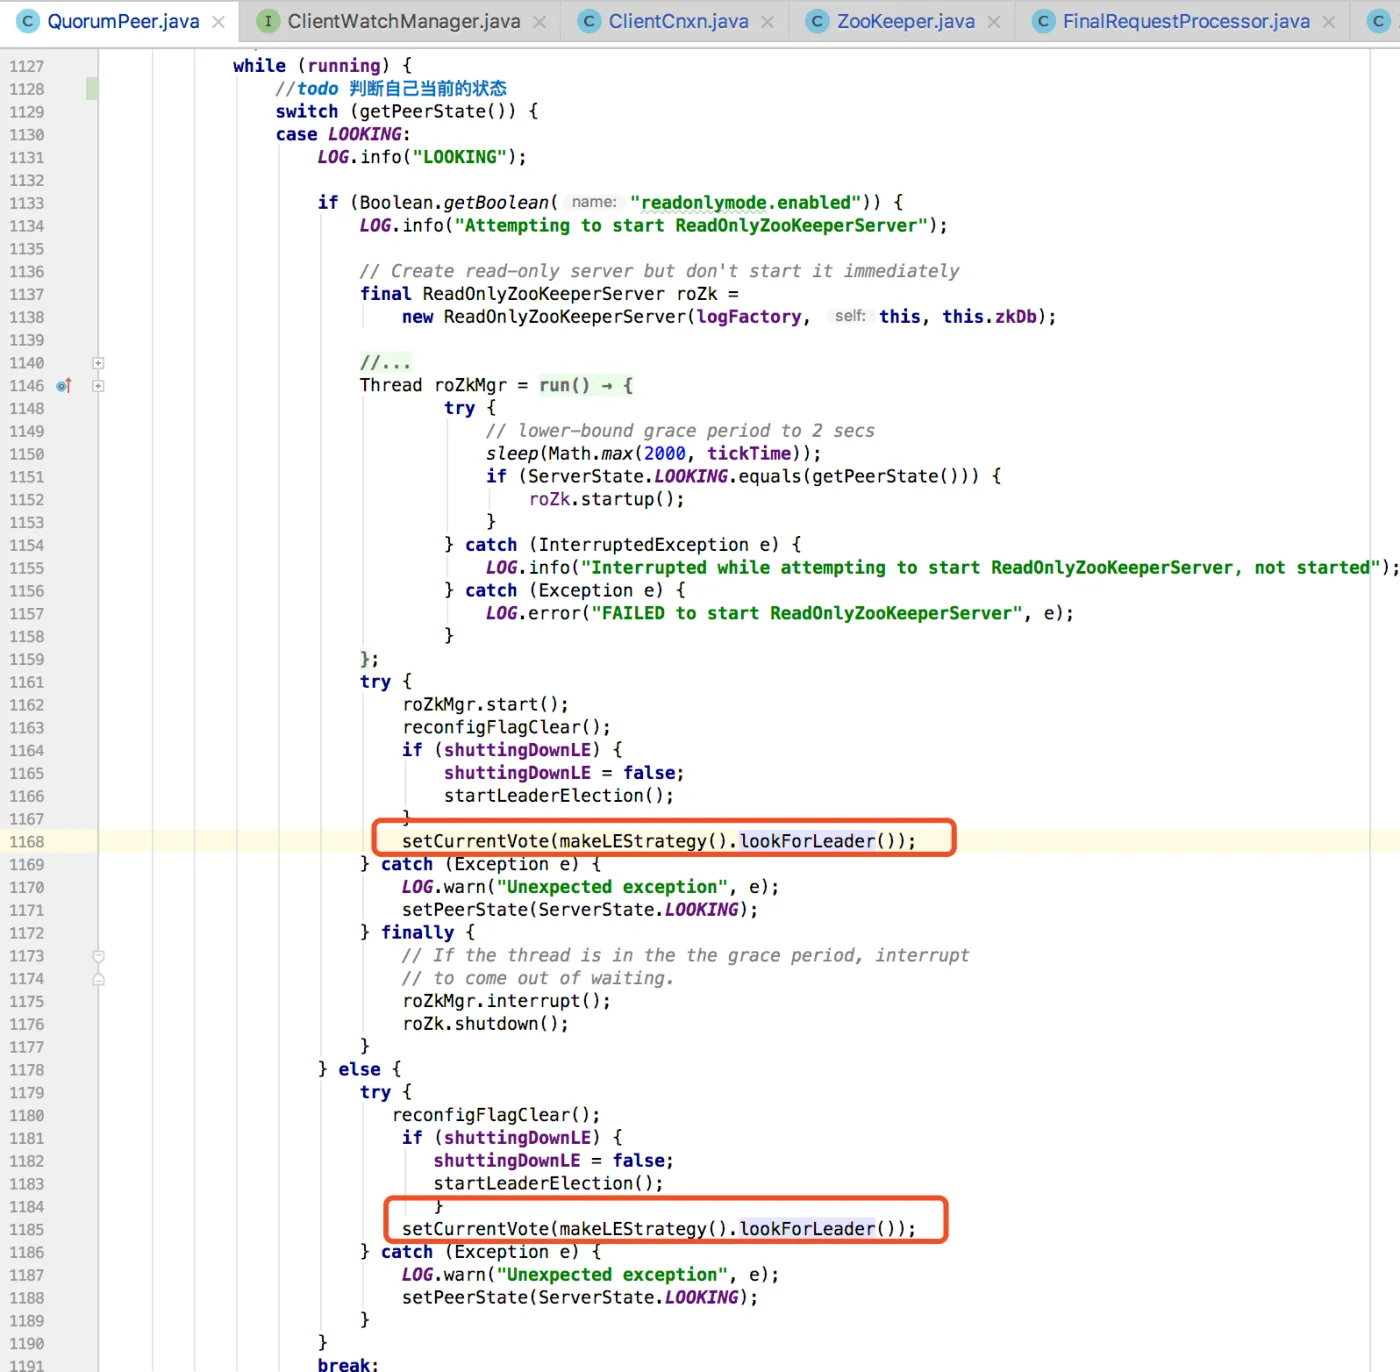Screen dimensions: 1400x1372
Task: Unfold the collapsed '//...' placeholder text
Action: pos(385,363)
